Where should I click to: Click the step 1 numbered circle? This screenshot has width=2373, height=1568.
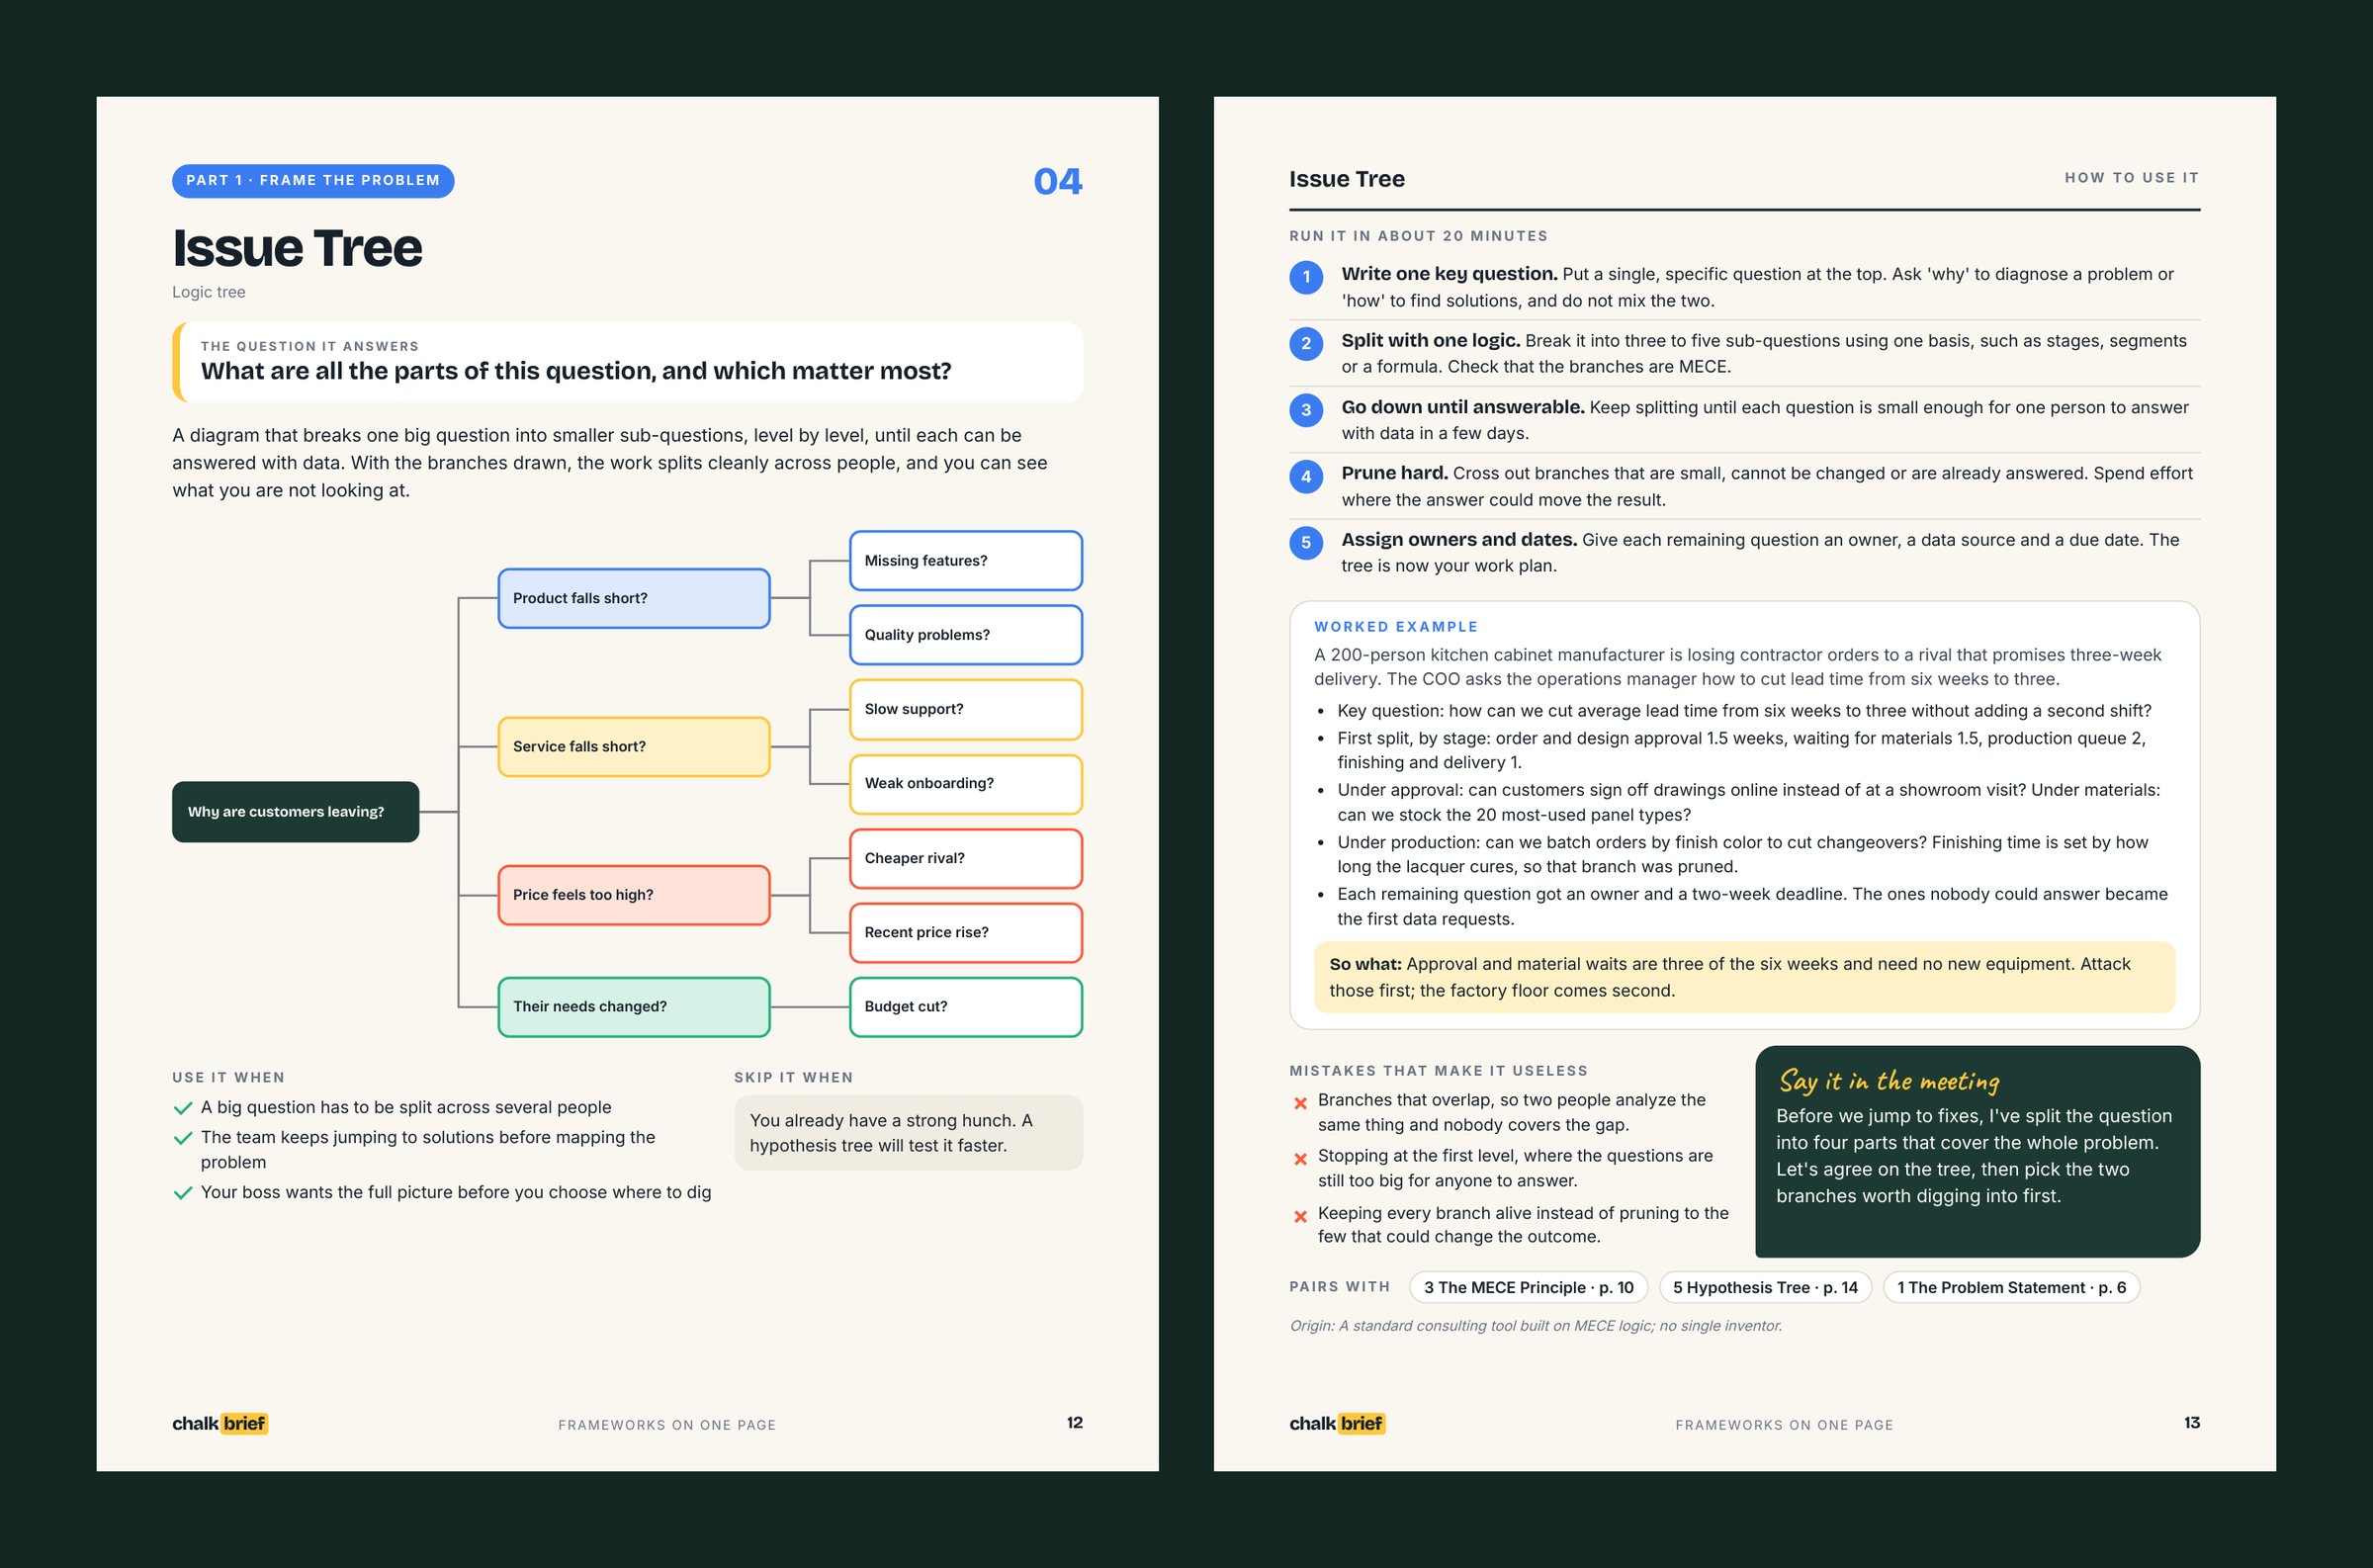(1306, 277)
